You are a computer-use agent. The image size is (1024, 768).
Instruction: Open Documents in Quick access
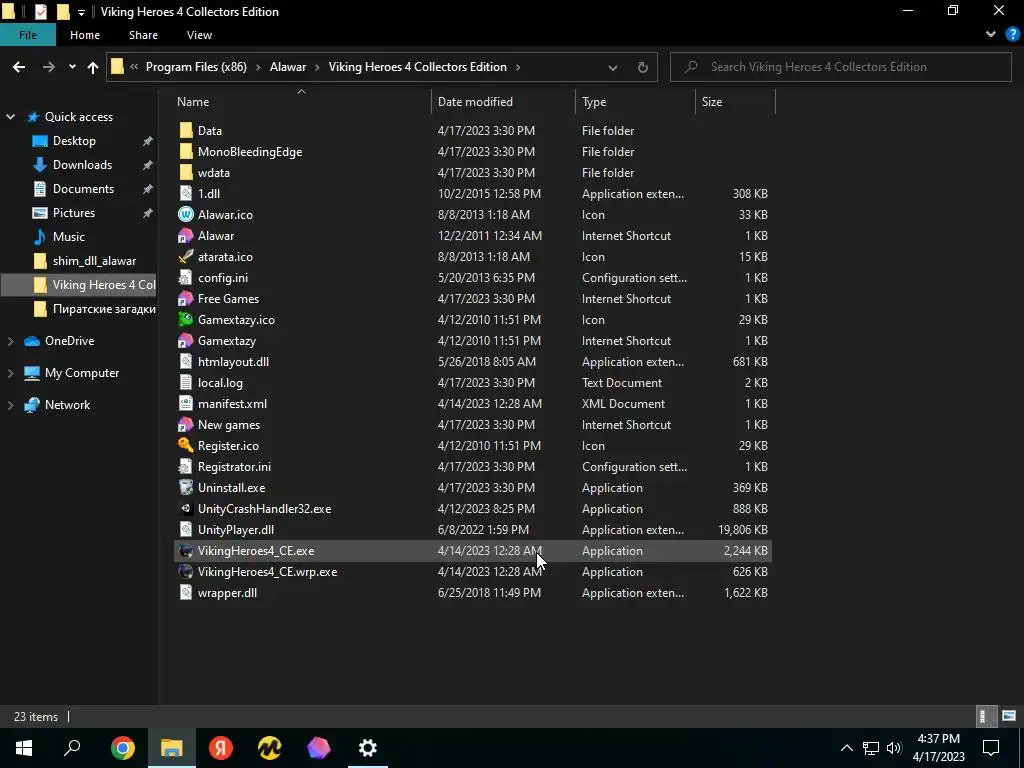click(83, 189)
